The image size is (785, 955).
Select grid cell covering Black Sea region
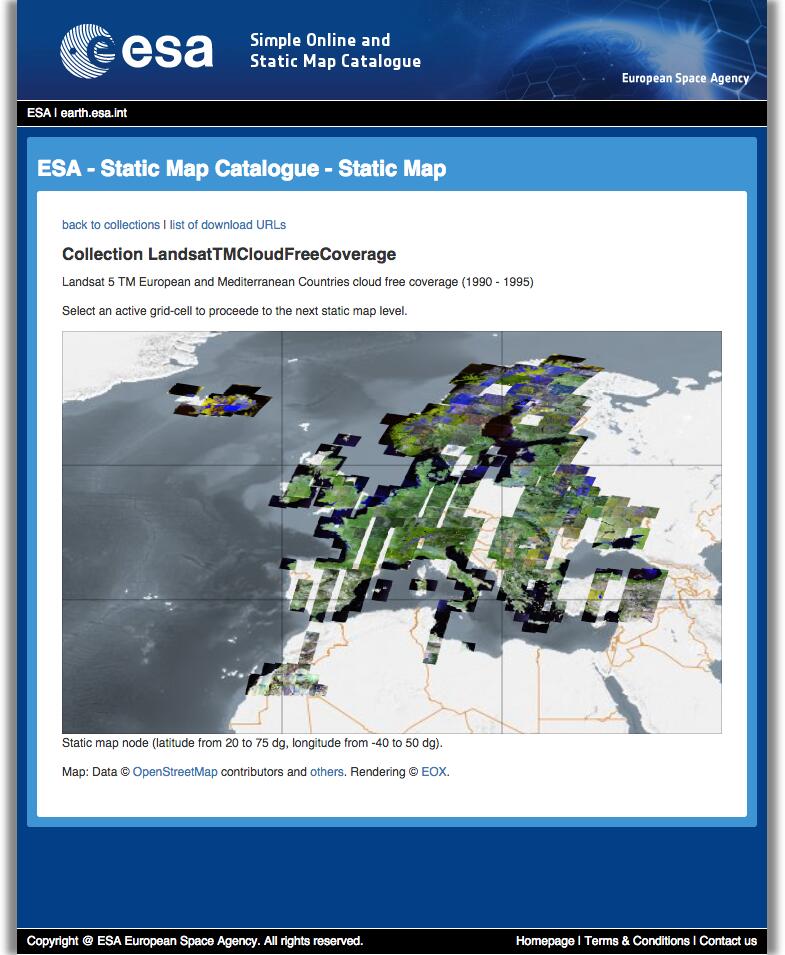(x=611, y=533)
